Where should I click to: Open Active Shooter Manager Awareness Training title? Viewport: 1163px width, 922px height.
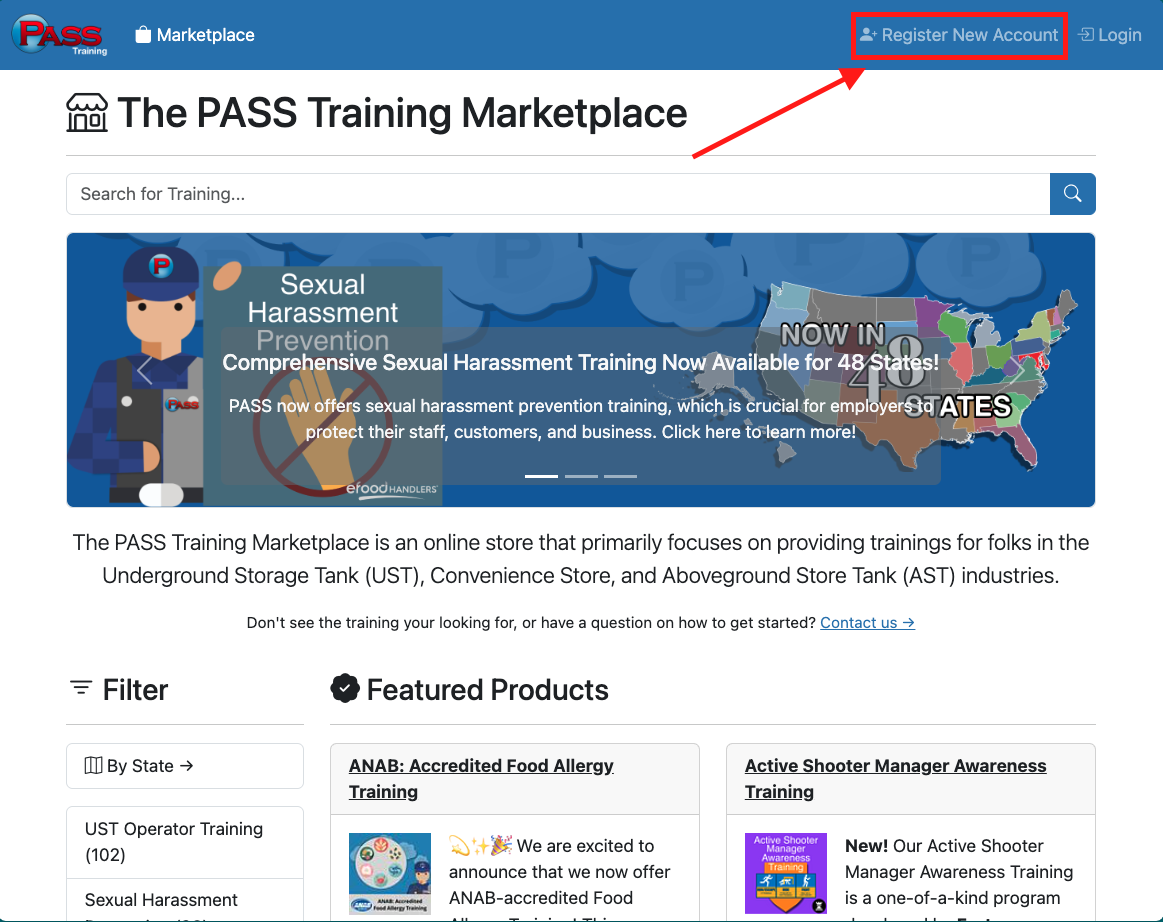[x=895, y=778]
